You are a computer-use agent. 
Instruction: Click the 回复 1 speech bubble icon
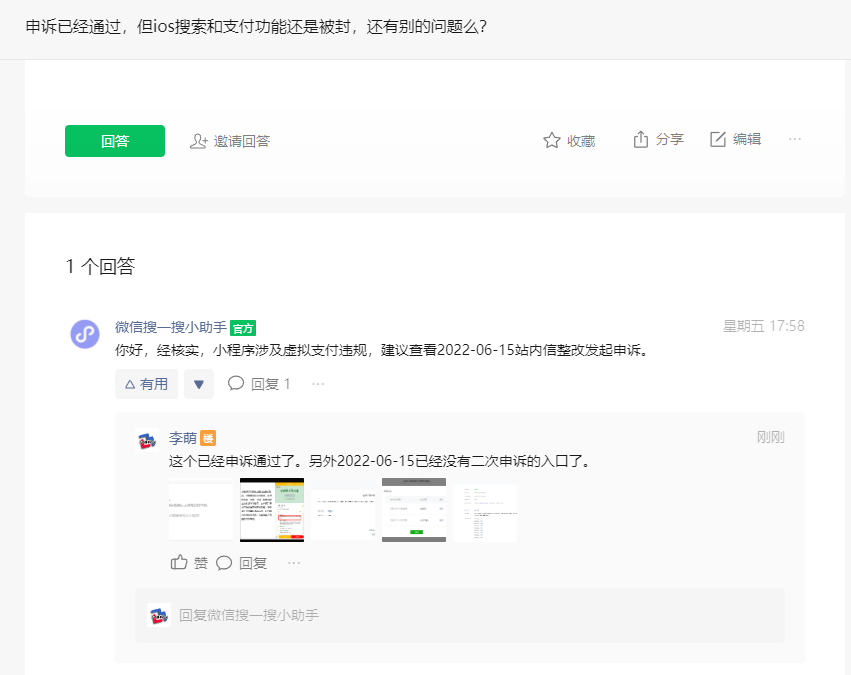click(x=236, y=384)
